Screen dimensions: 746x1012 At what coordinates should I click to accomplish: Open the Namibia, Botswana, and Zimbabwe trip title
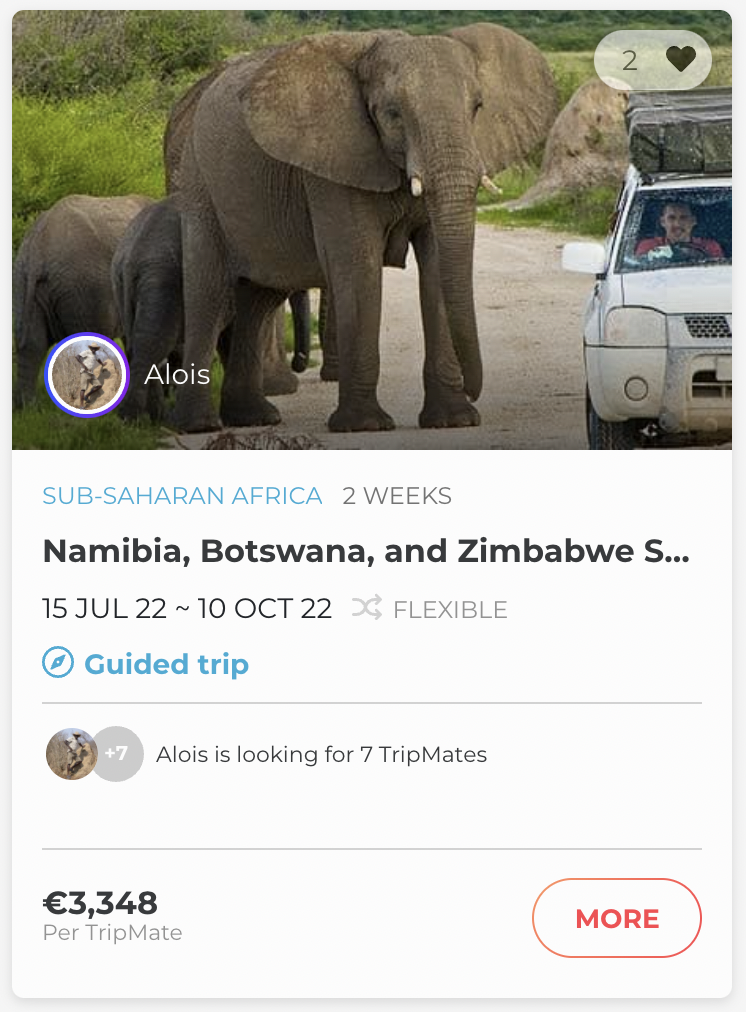click(x=366, y=551)
